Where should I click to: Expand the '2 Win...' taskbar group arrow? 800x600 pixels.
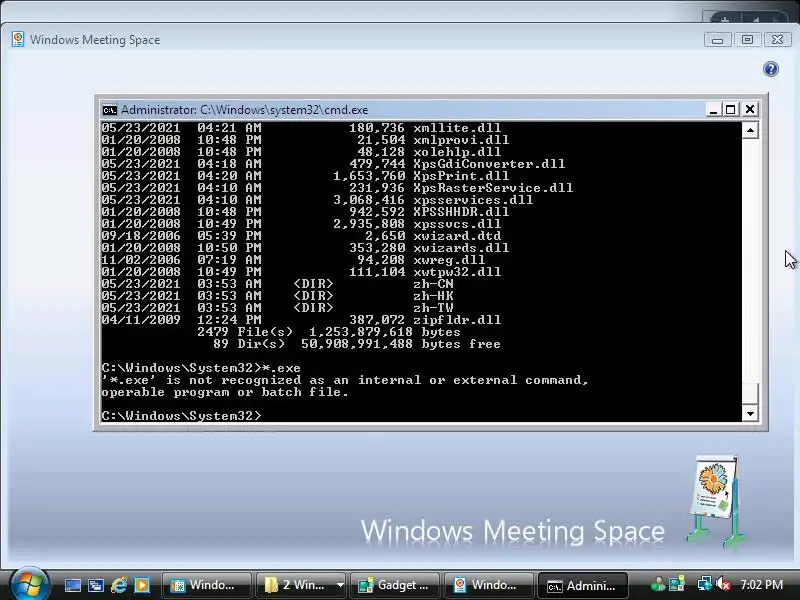pyautogui.click(x=340, y=585)
